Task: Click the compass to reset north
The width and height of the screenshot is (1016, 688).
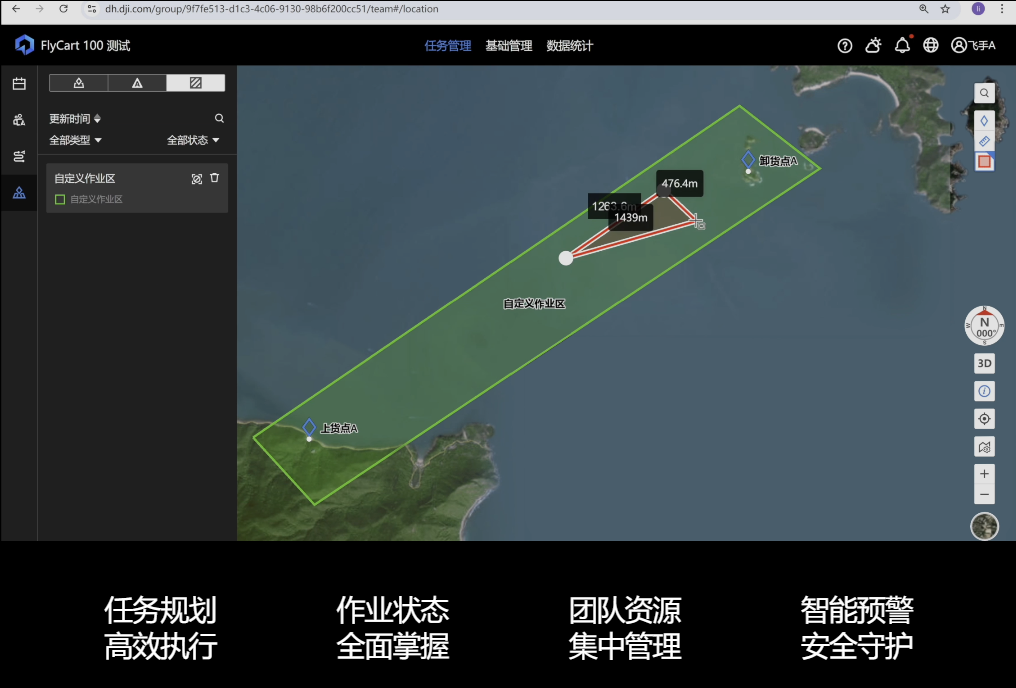Action: [984, 326]
